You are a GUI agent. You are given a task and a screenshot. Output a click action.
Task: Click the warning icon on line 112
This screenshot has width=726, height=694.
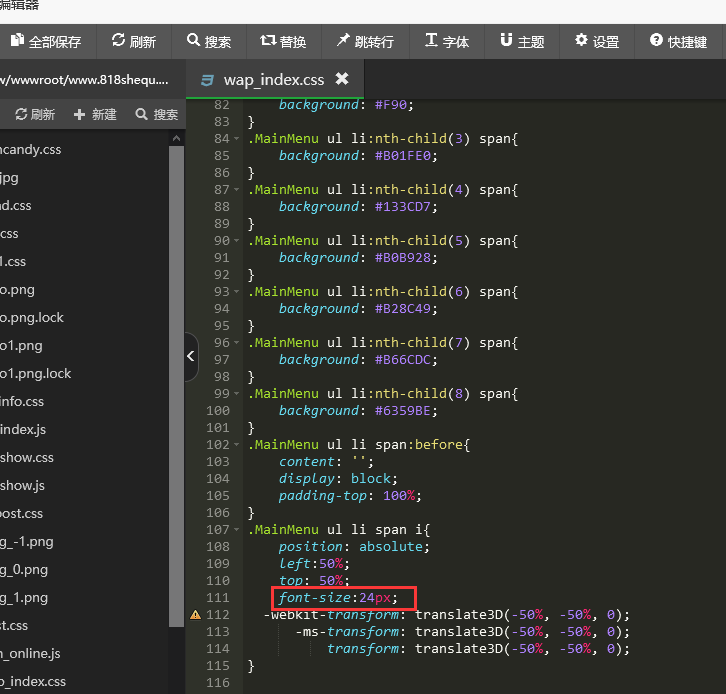[196, 614]
